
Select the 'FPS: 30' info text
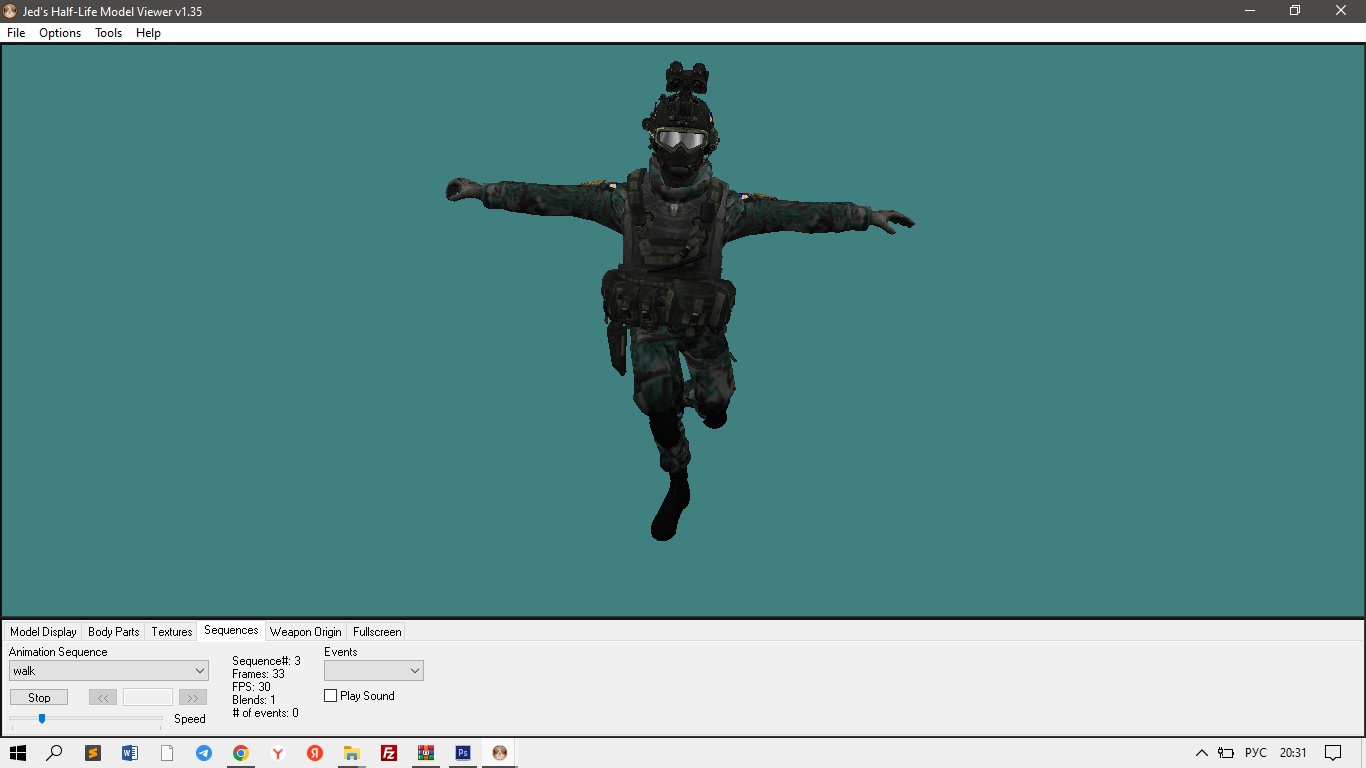[x=251, y=687]
